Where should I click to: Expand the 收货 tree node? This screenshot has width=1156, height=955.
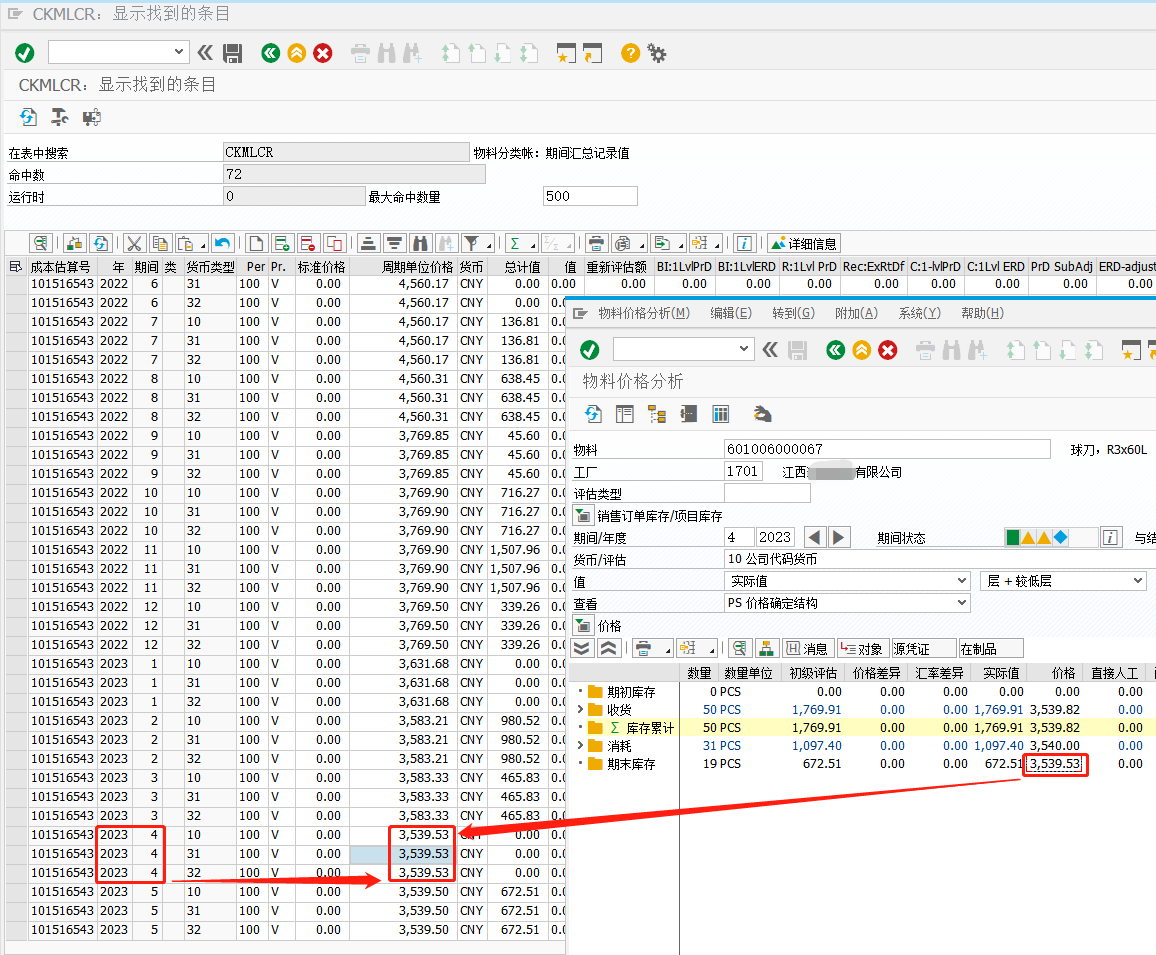pyautogui.click(x=580, y=709)
